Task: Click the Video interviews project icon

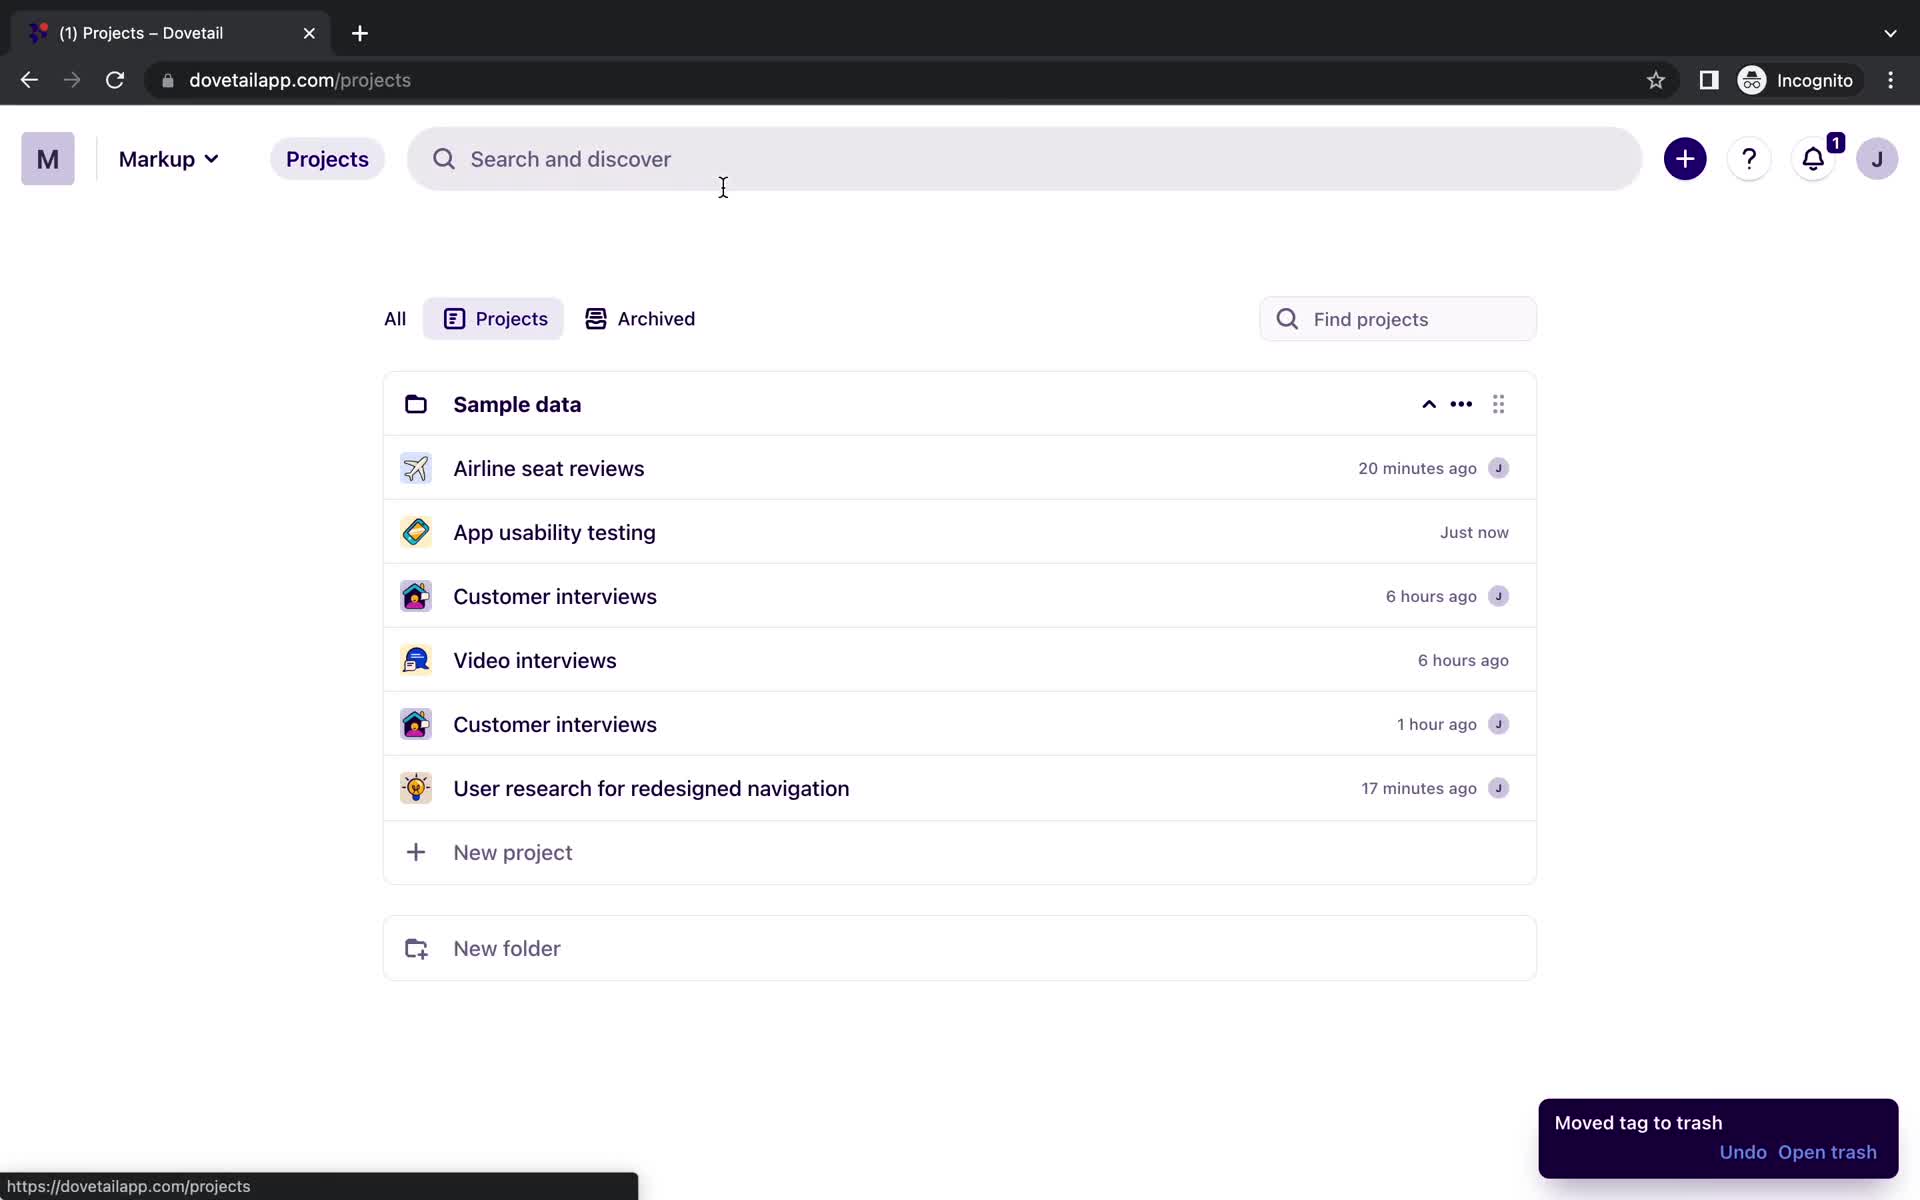Action: (415, 659)
